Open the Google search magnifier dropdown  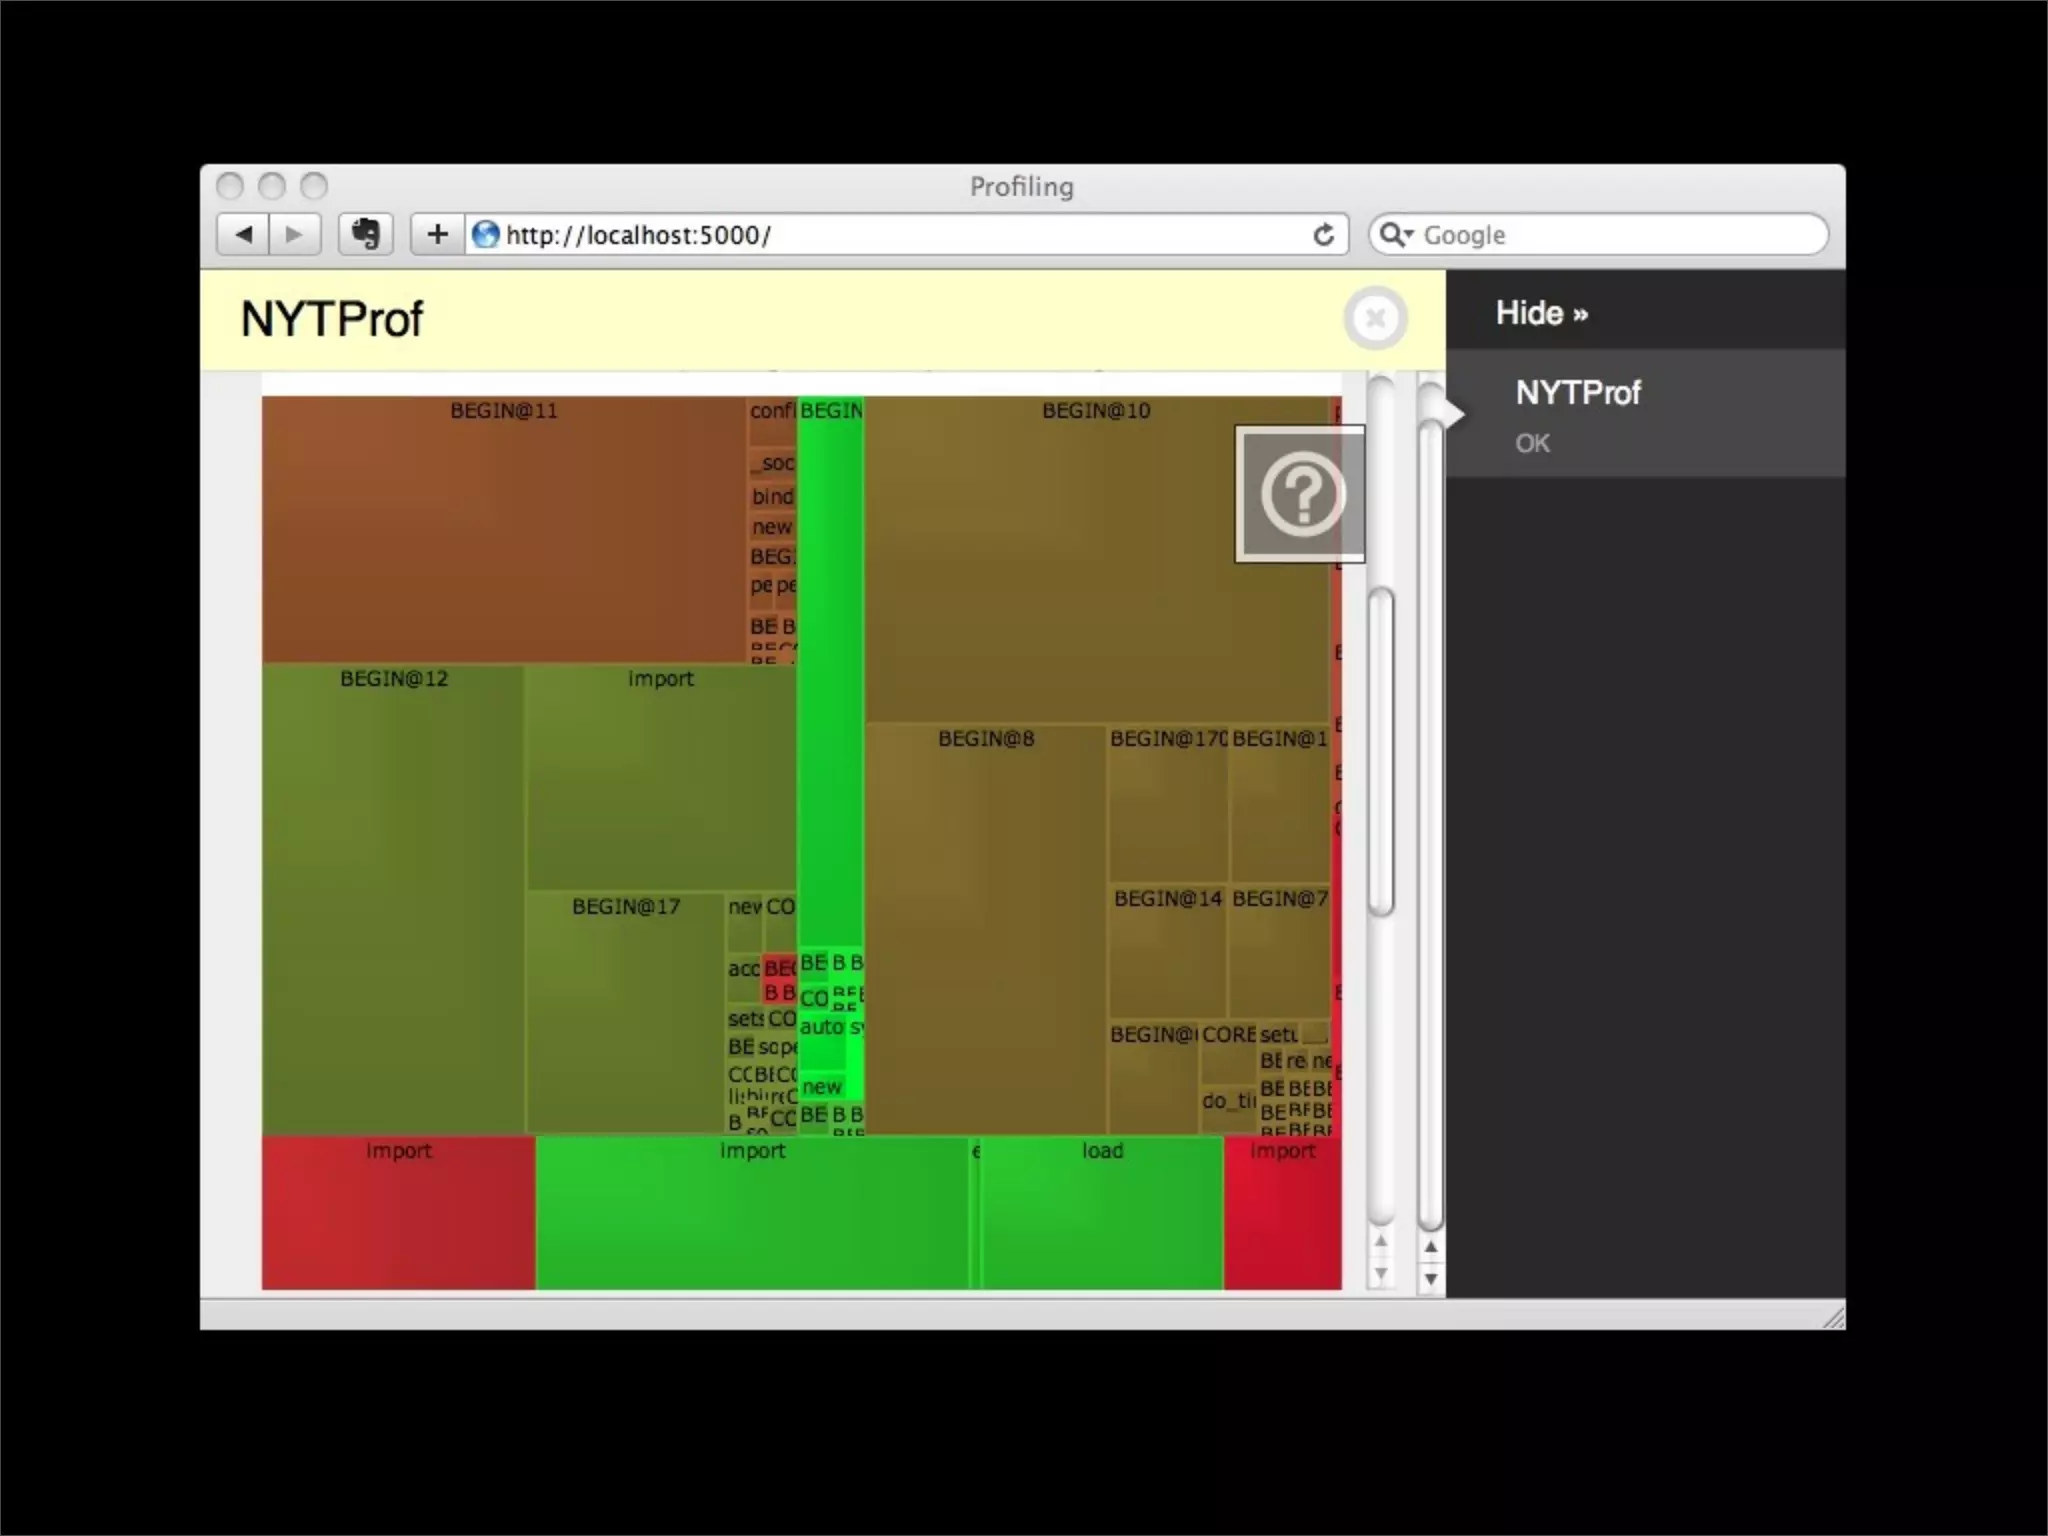1394,235
